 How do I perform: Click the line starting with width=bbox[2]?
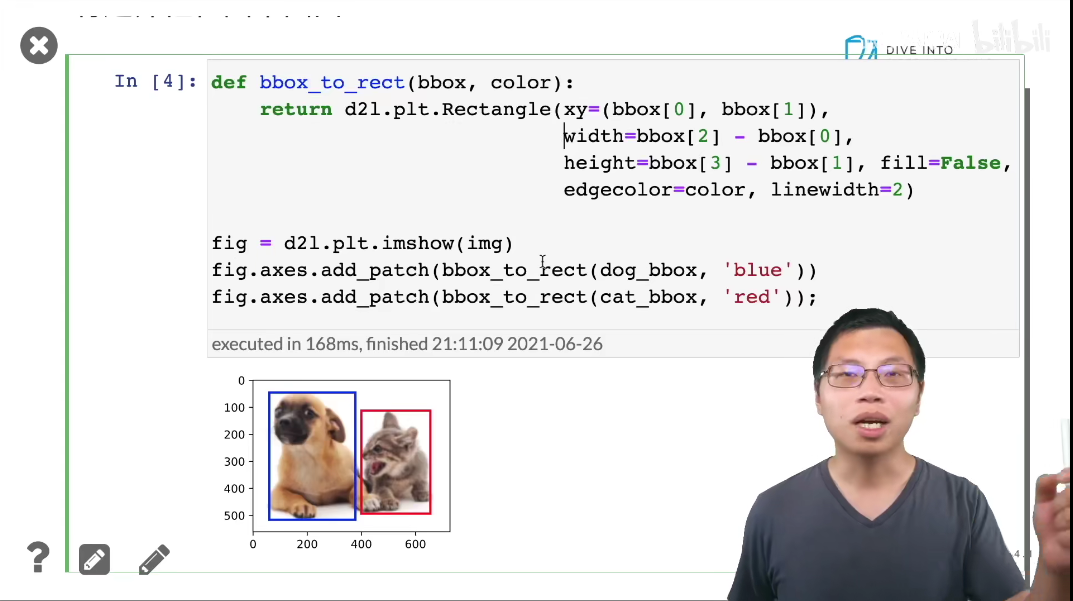point(708,136)
